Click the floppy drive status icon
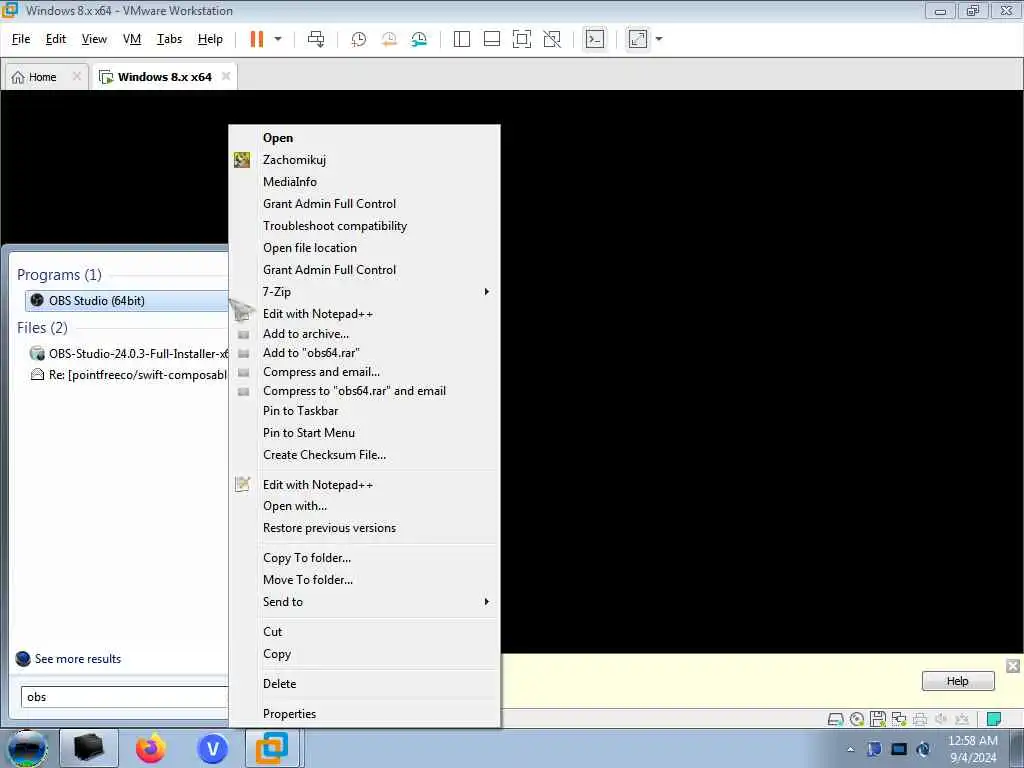This screenshot has height=768, width=1024. point(878,720)
